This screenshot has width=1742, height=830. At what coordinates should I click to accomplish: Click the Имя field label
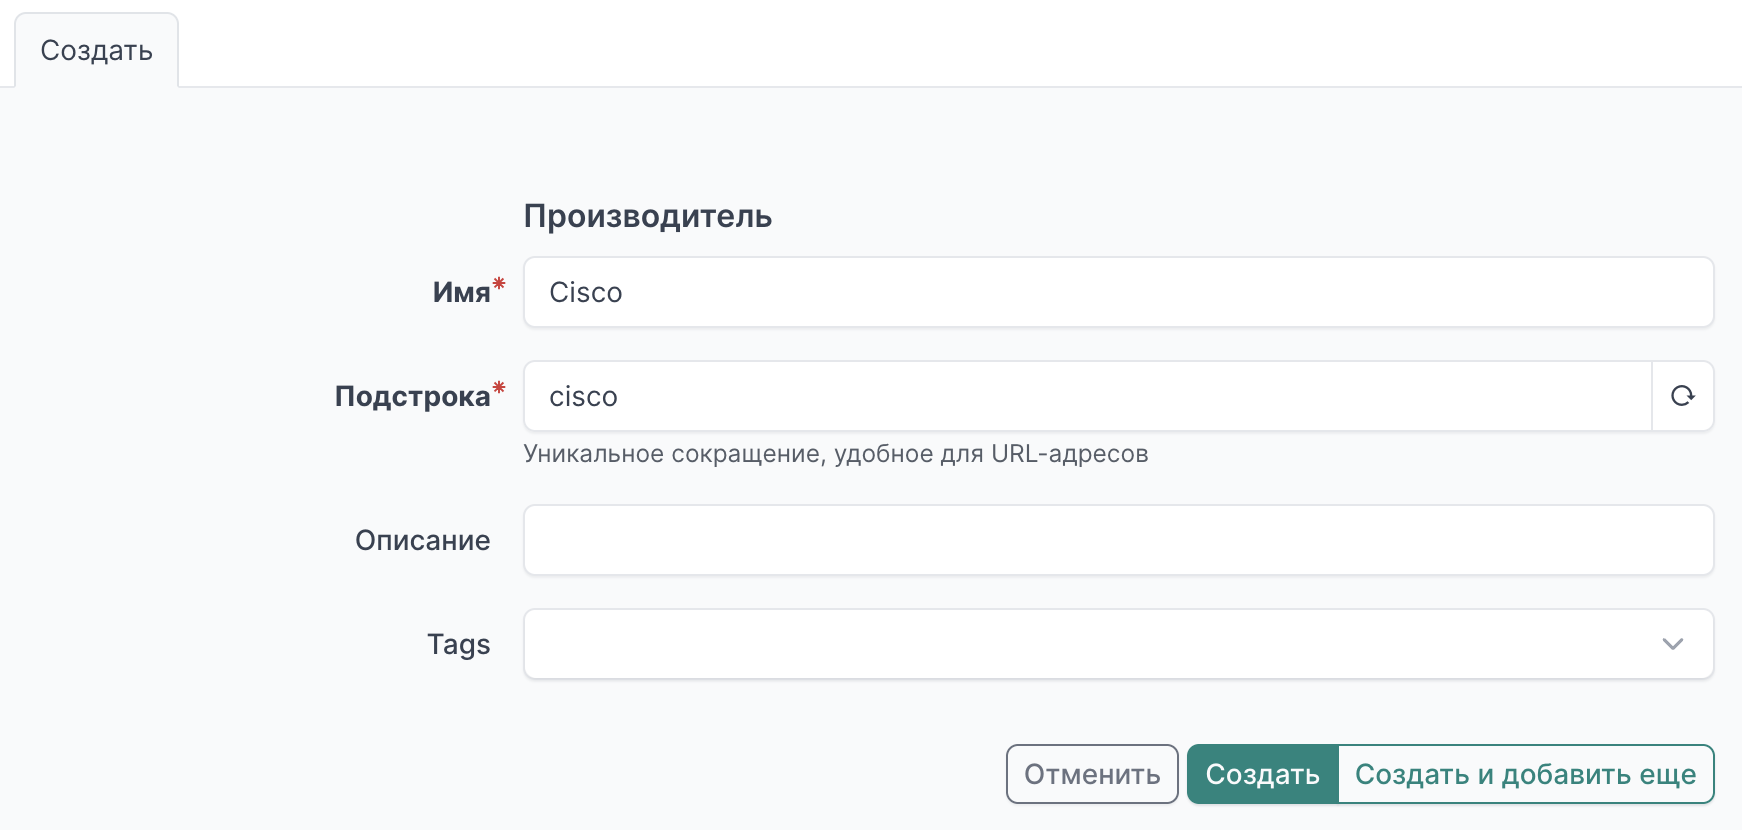461,292
